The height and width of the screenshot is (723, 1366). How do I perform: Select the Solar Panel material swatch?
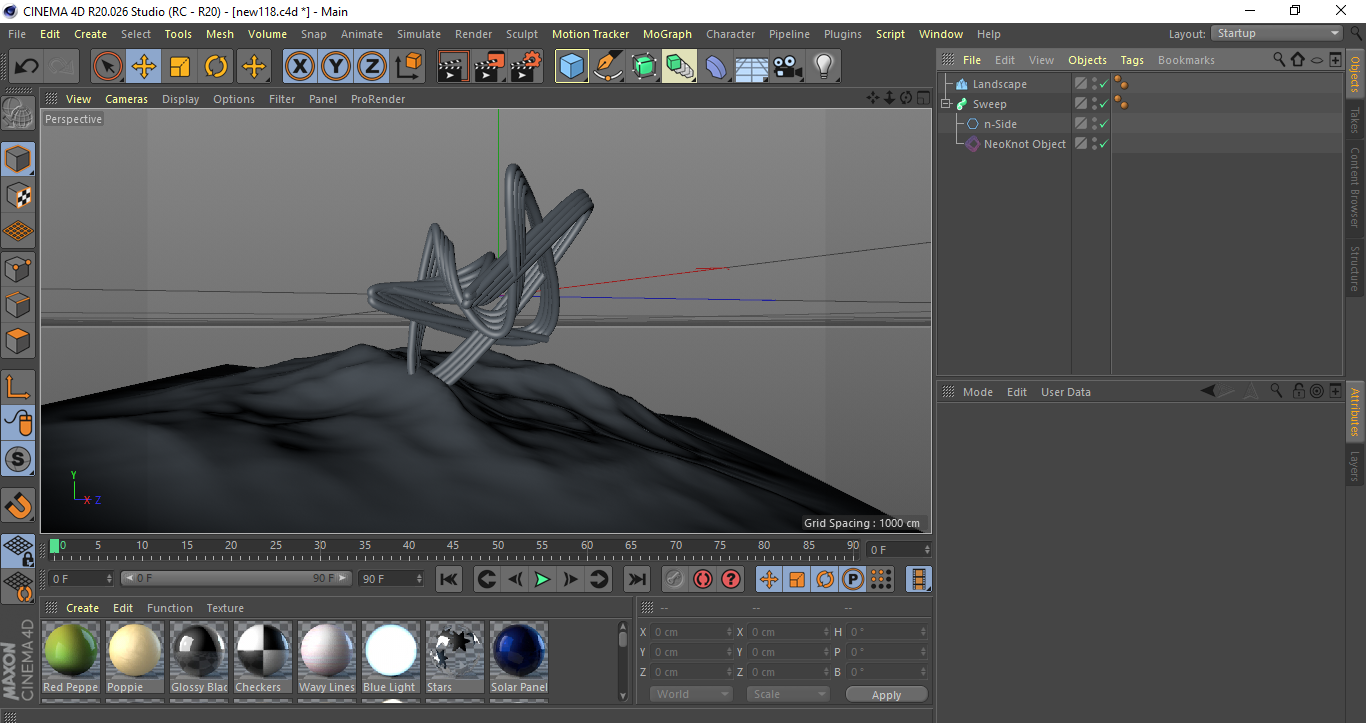click(x=519, y=657)
